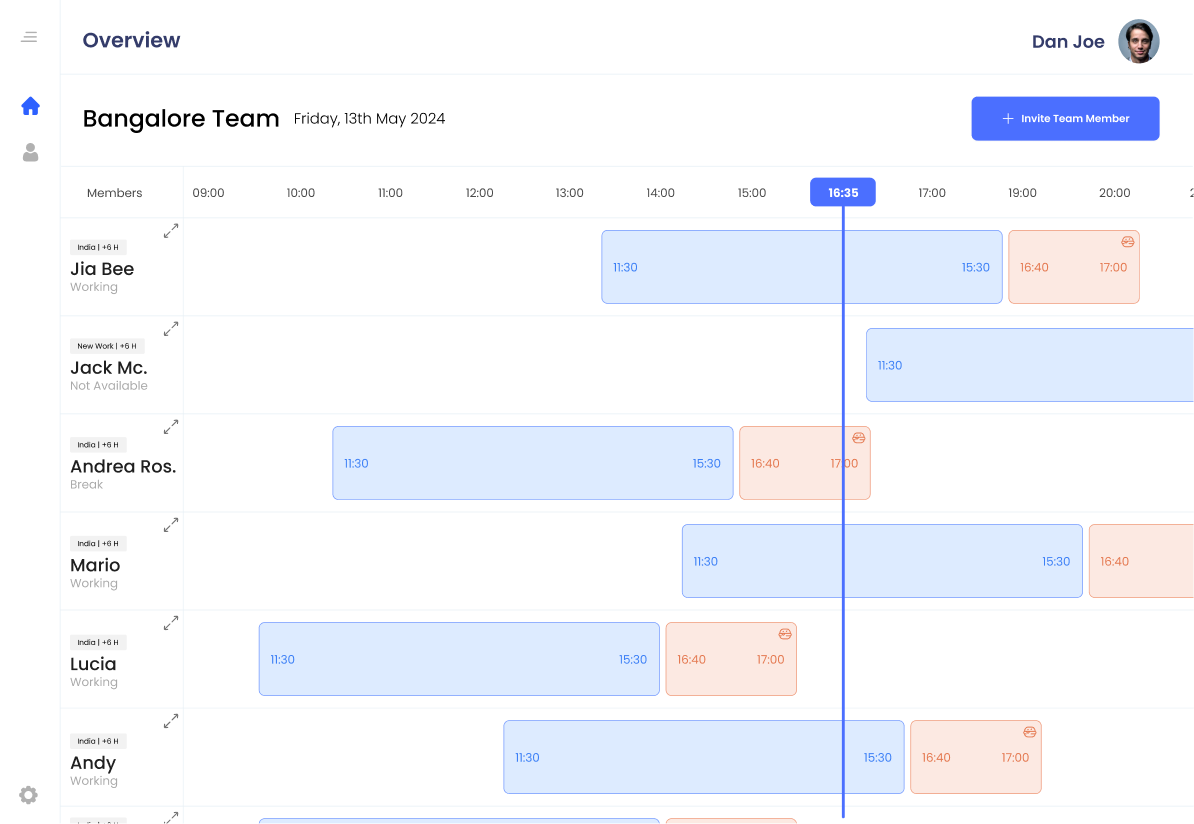
Task: Click the 12:00 time header label
Action: coord(479,193)
